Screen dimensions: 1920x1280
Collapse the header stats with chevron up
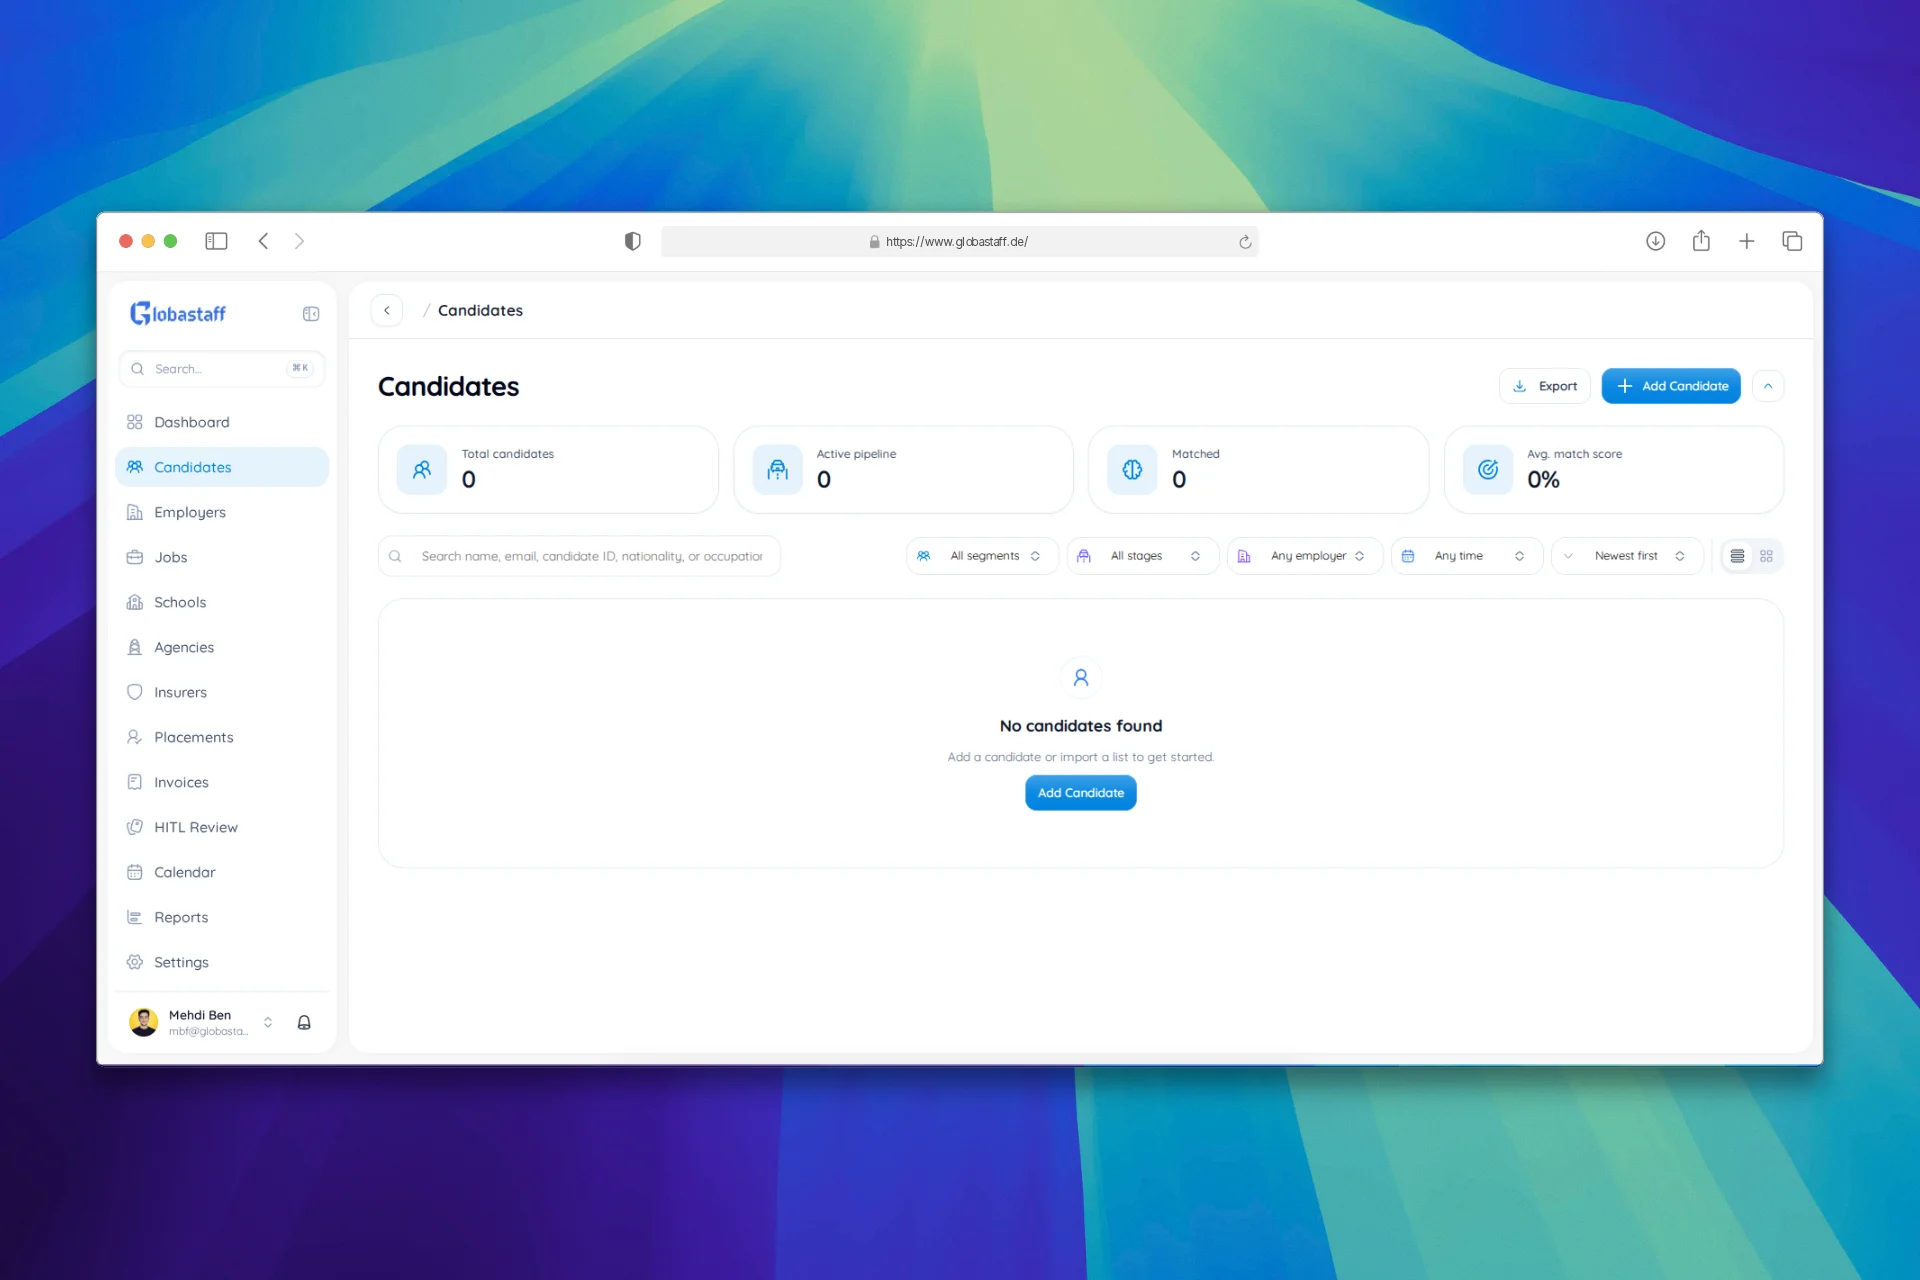(1768, 386)
